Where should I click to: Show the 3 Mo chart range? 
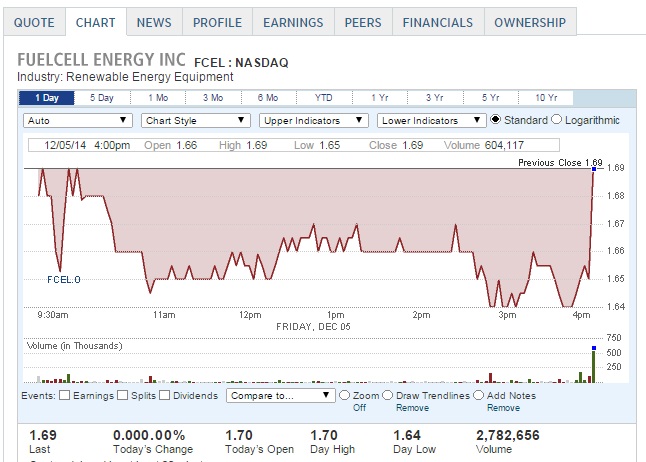[x=213, y=98]
